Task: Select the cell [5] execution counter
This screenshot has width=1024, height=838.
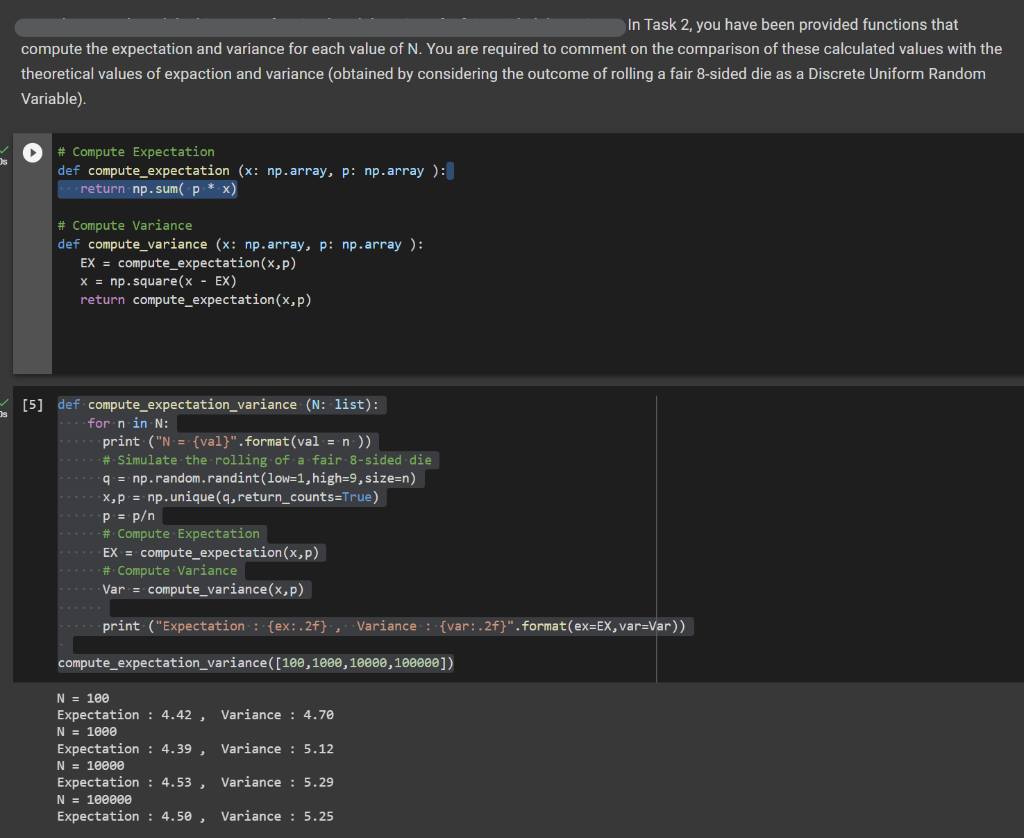Action: 33,405
